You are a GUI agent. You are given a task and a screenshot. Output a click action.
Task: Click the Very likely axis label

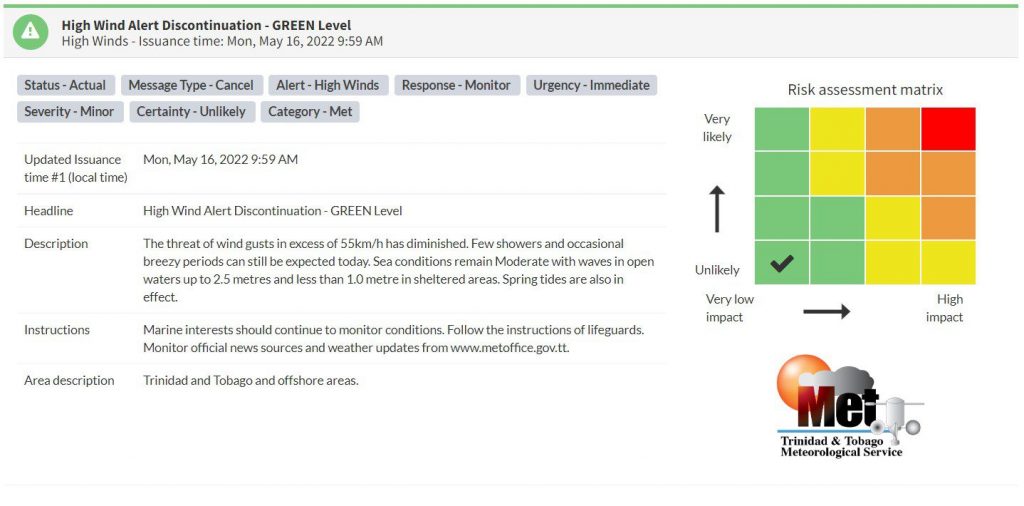tap(717, 128)
